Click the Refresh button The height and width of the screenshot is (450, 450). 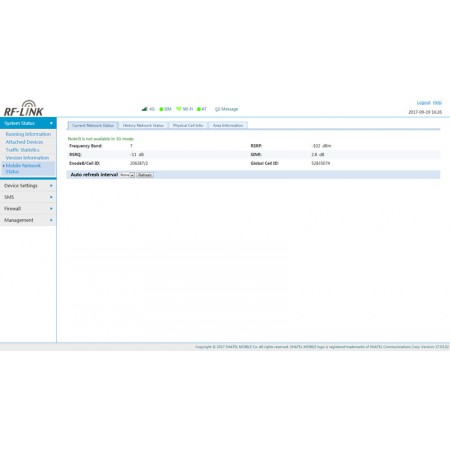(x=145, y=175)
